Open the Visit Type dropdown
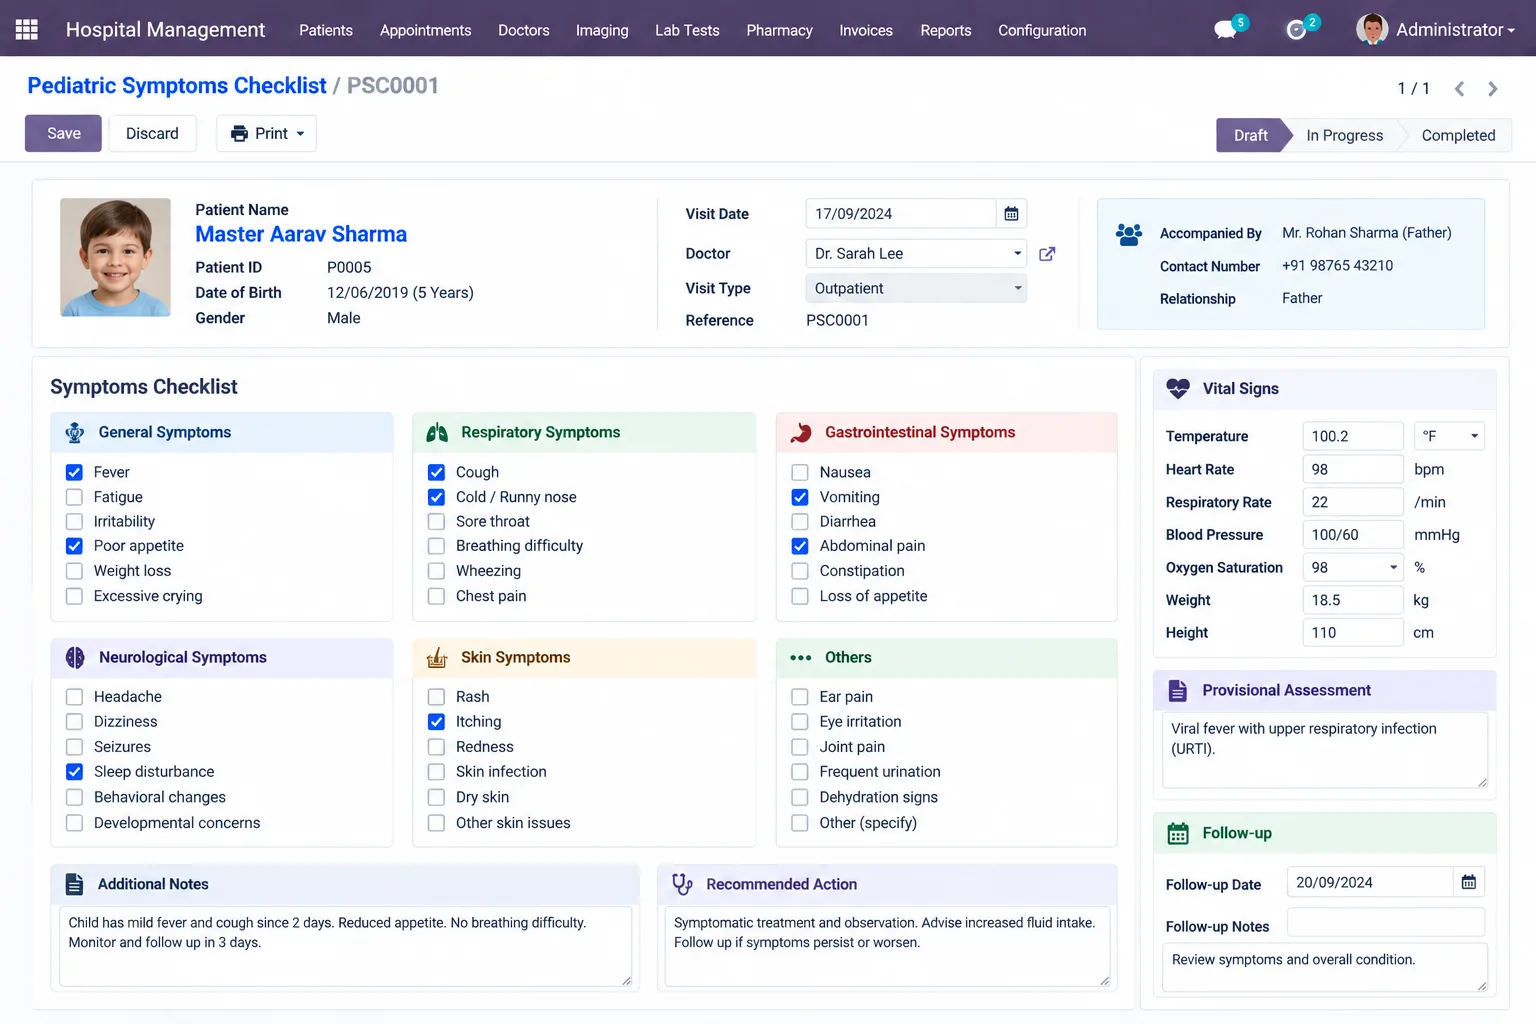 915,288
